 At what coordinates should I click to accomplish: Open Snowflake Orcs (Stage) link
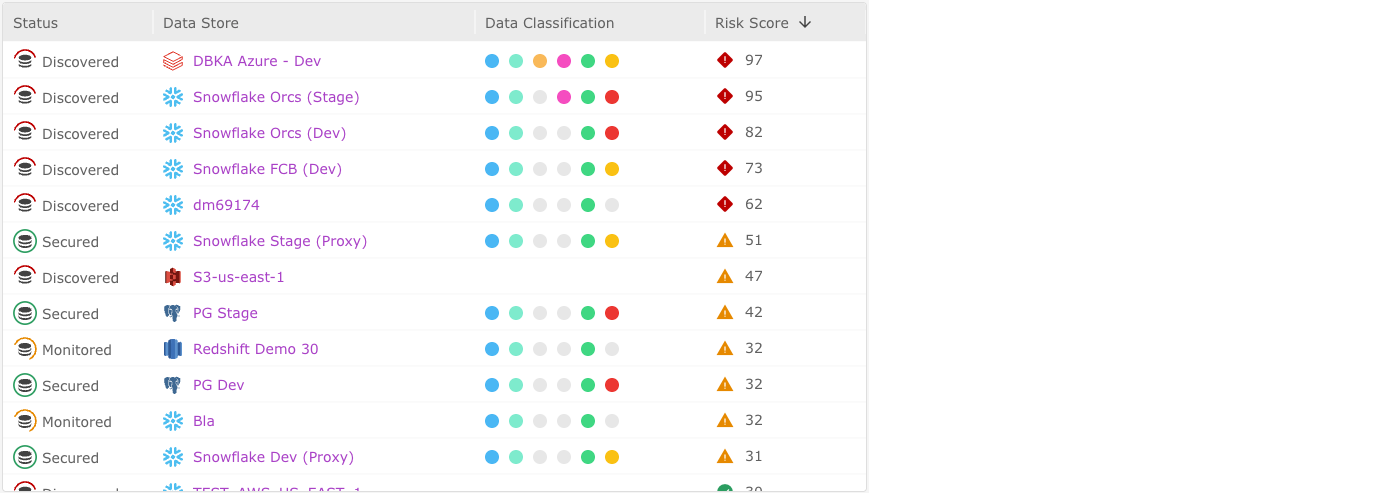pos(276,97)
